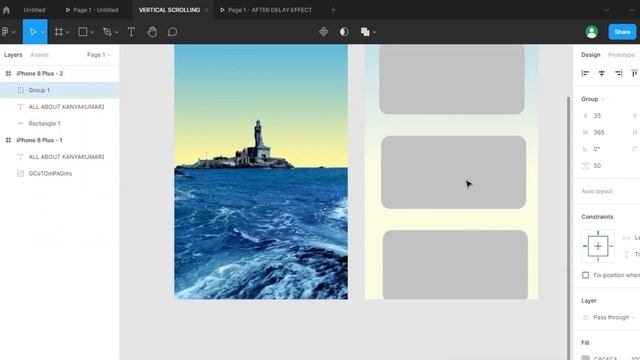This screenshot has height=360, width=640.
Task: Select the Hand tool
Action: (152, 32)
